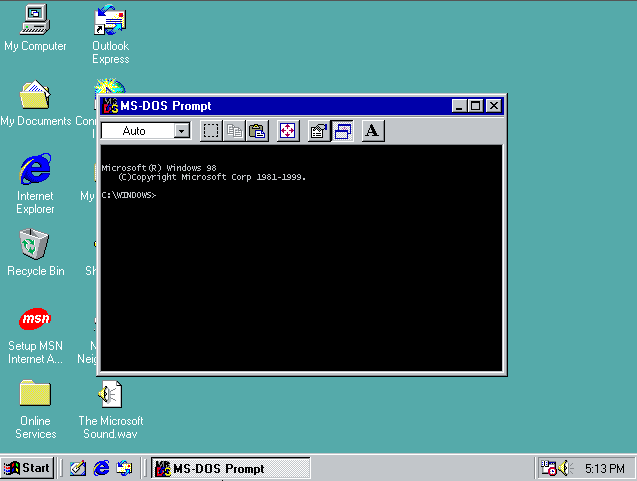Click Show Desktop in Quick Launch
The image size is (637, 481).
[77, 468]
